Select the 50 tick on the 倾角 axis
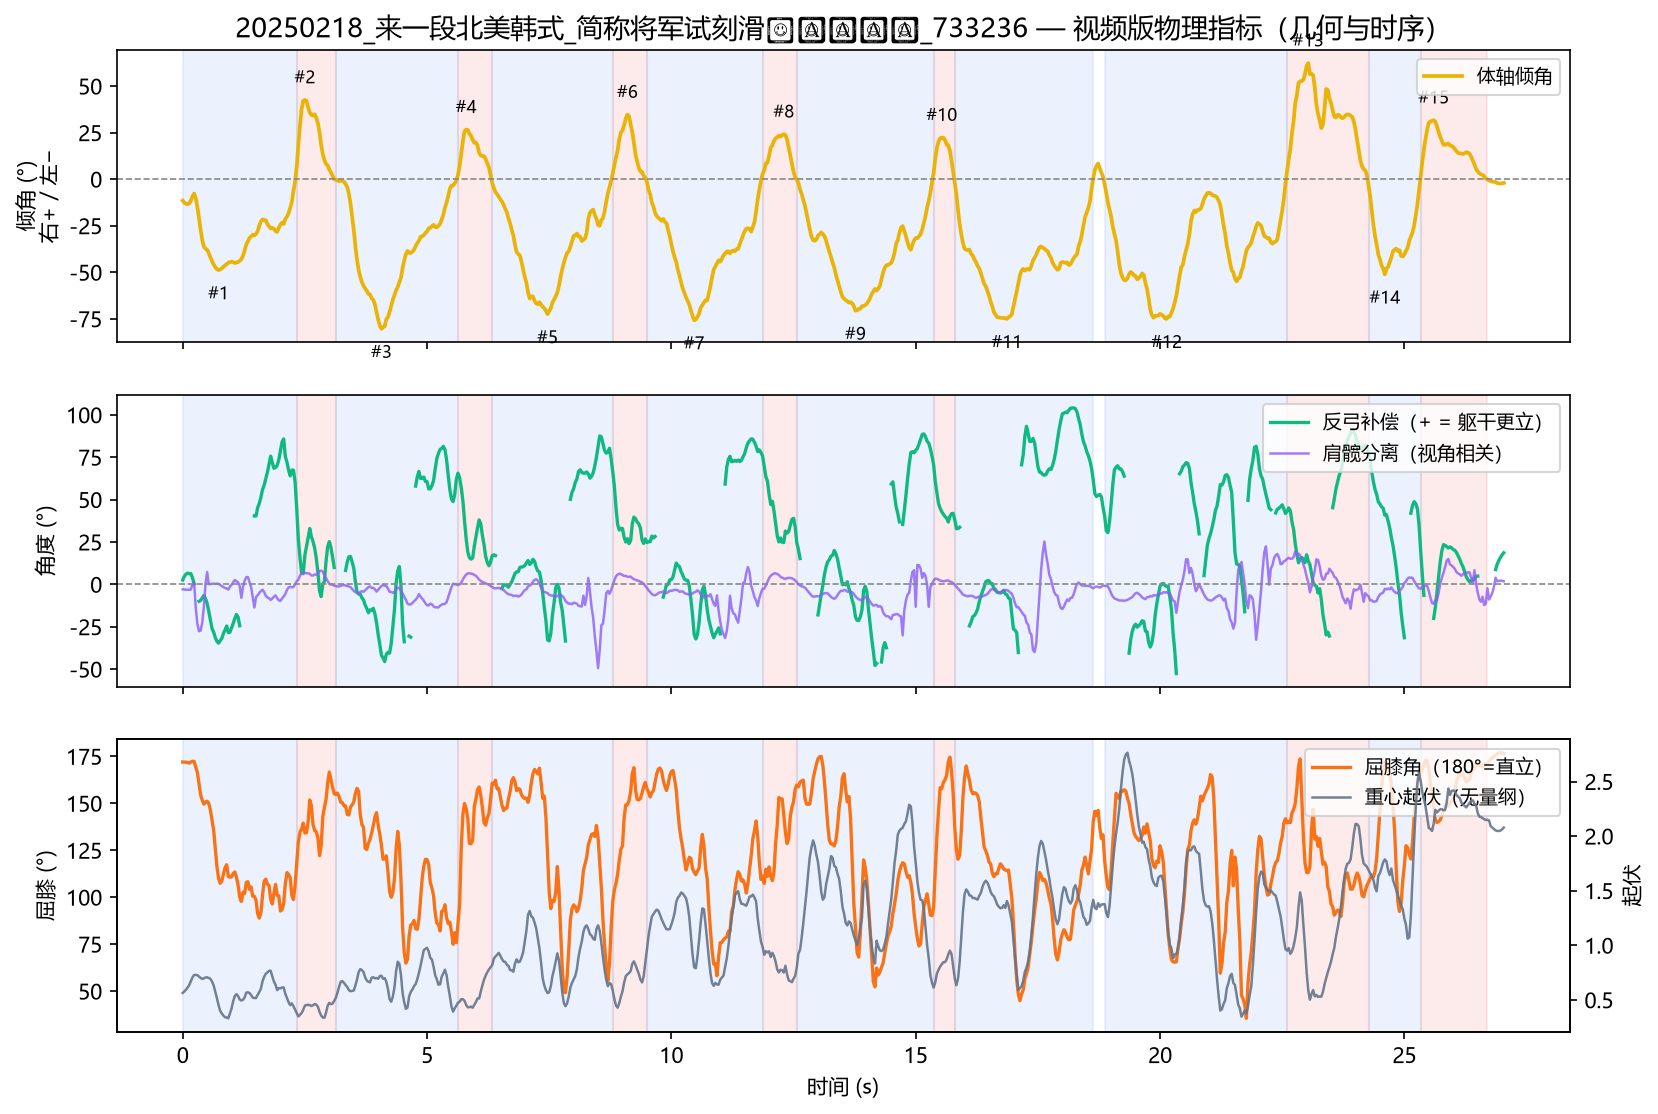 tap(91, 87)
